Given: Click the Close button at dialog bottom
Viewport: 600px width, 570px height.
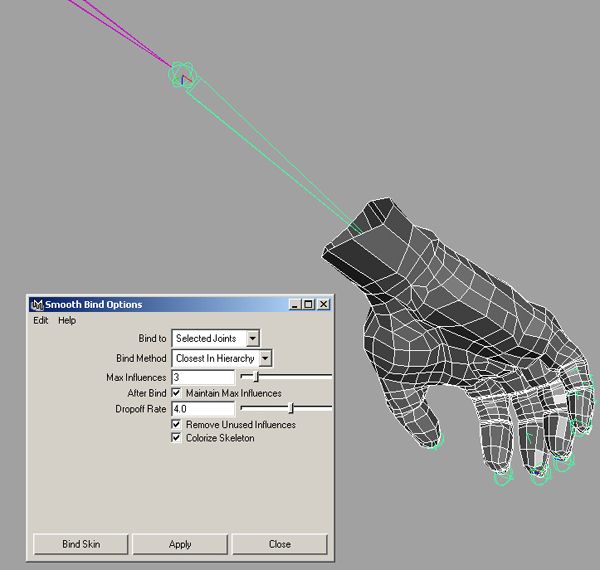Looking at the screenshot, I should [279, 544].
